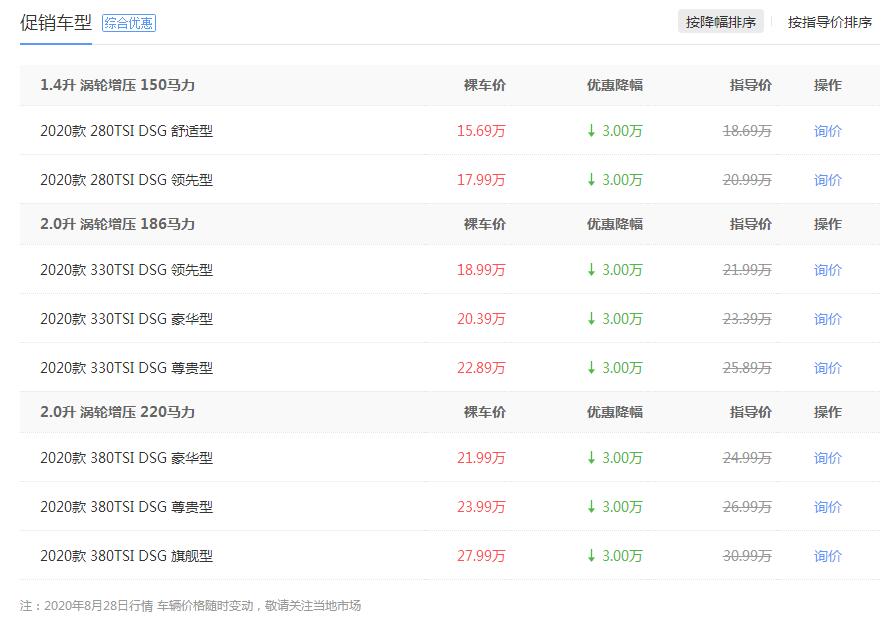Click the 27.99万 bare car price
This screenshot has width=896, height=622.
[481, 556]
